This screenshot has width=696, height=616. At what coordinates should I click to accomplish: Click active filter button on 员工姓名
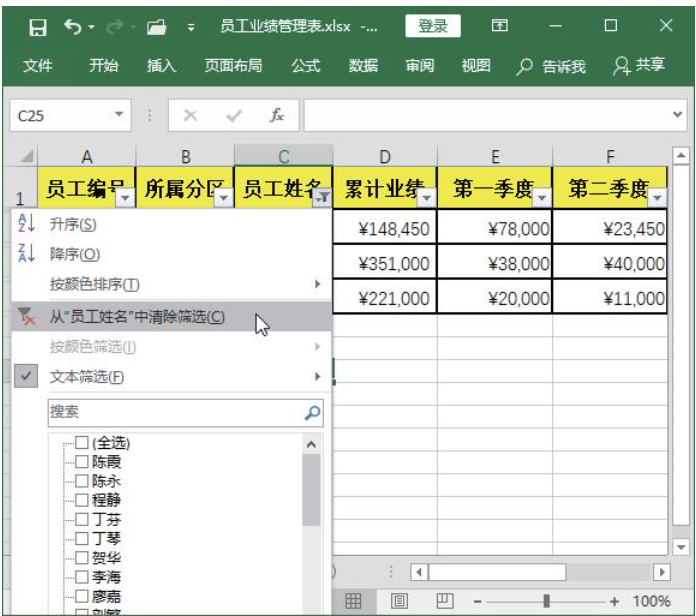click(323, 197)
